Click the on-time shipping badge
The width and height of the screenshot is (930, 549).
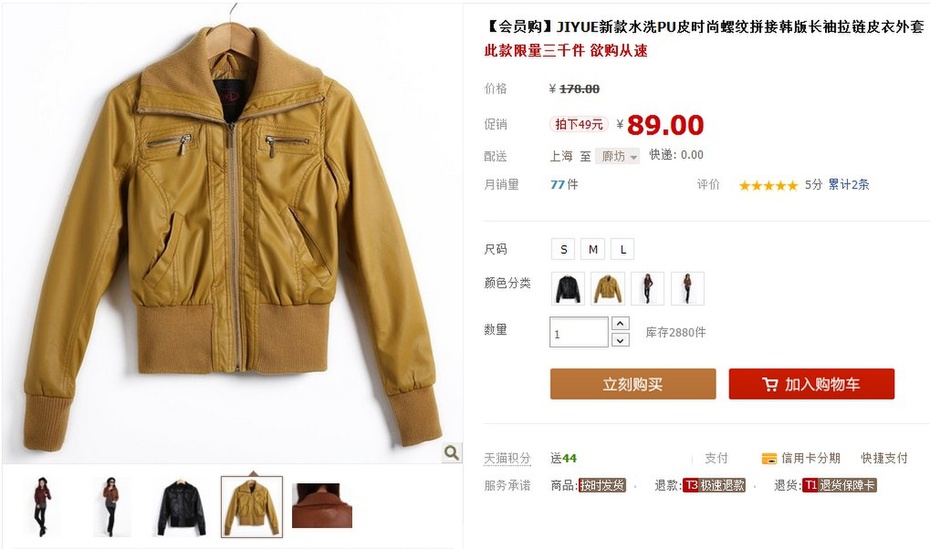(x=602, y=486)
